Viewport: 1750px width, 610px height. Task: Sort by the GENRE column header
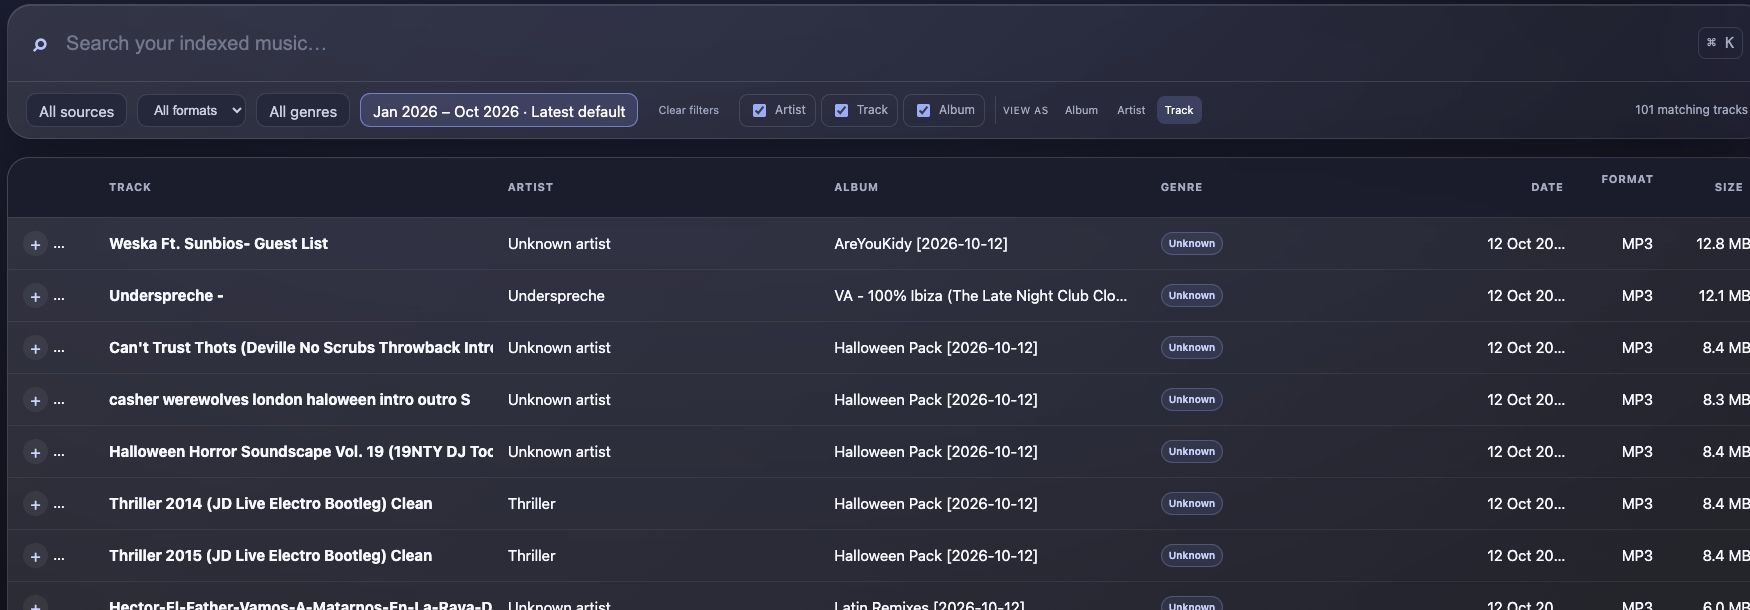[1181, 187]
